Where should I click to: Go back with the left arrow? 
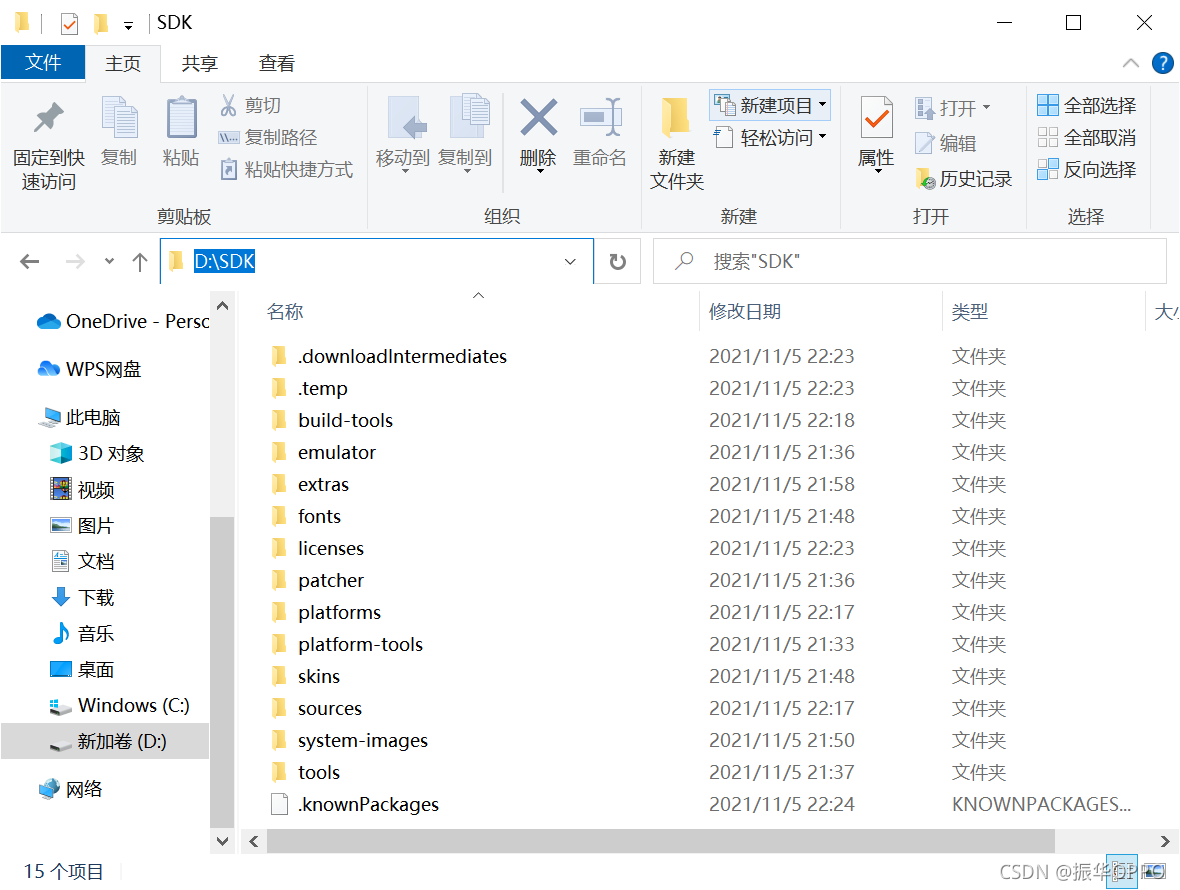click(29, 262)
